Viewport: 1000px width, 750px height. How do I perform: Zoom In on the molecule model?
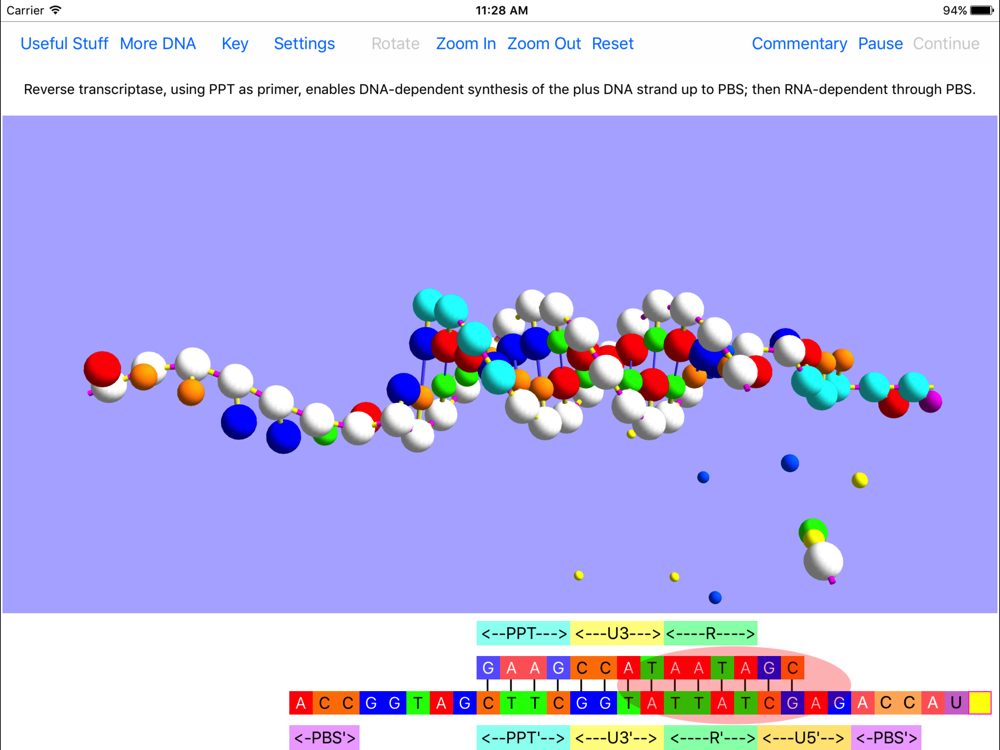point(466,43)
